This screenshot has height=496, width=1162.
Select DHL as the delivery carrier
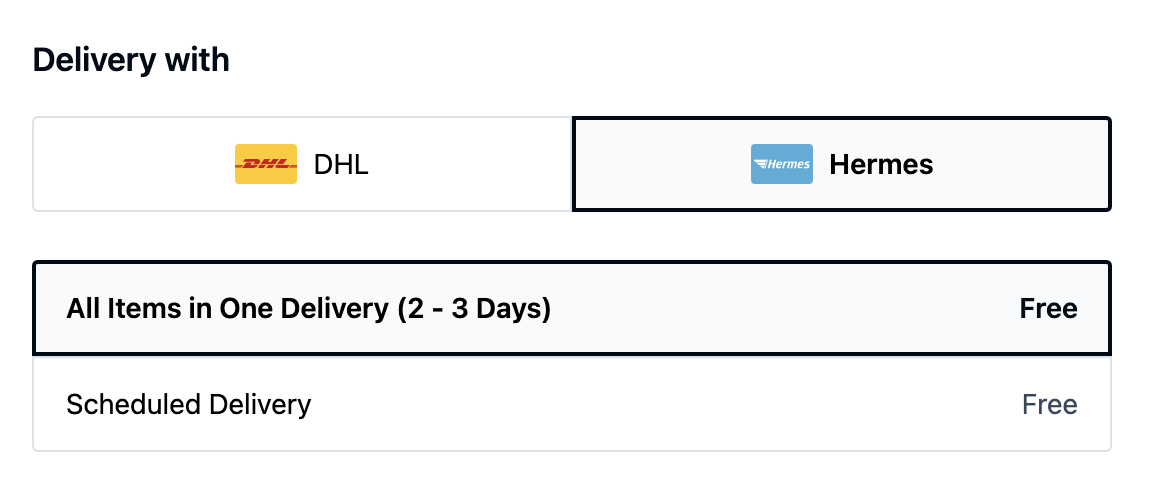coord(302,164)
